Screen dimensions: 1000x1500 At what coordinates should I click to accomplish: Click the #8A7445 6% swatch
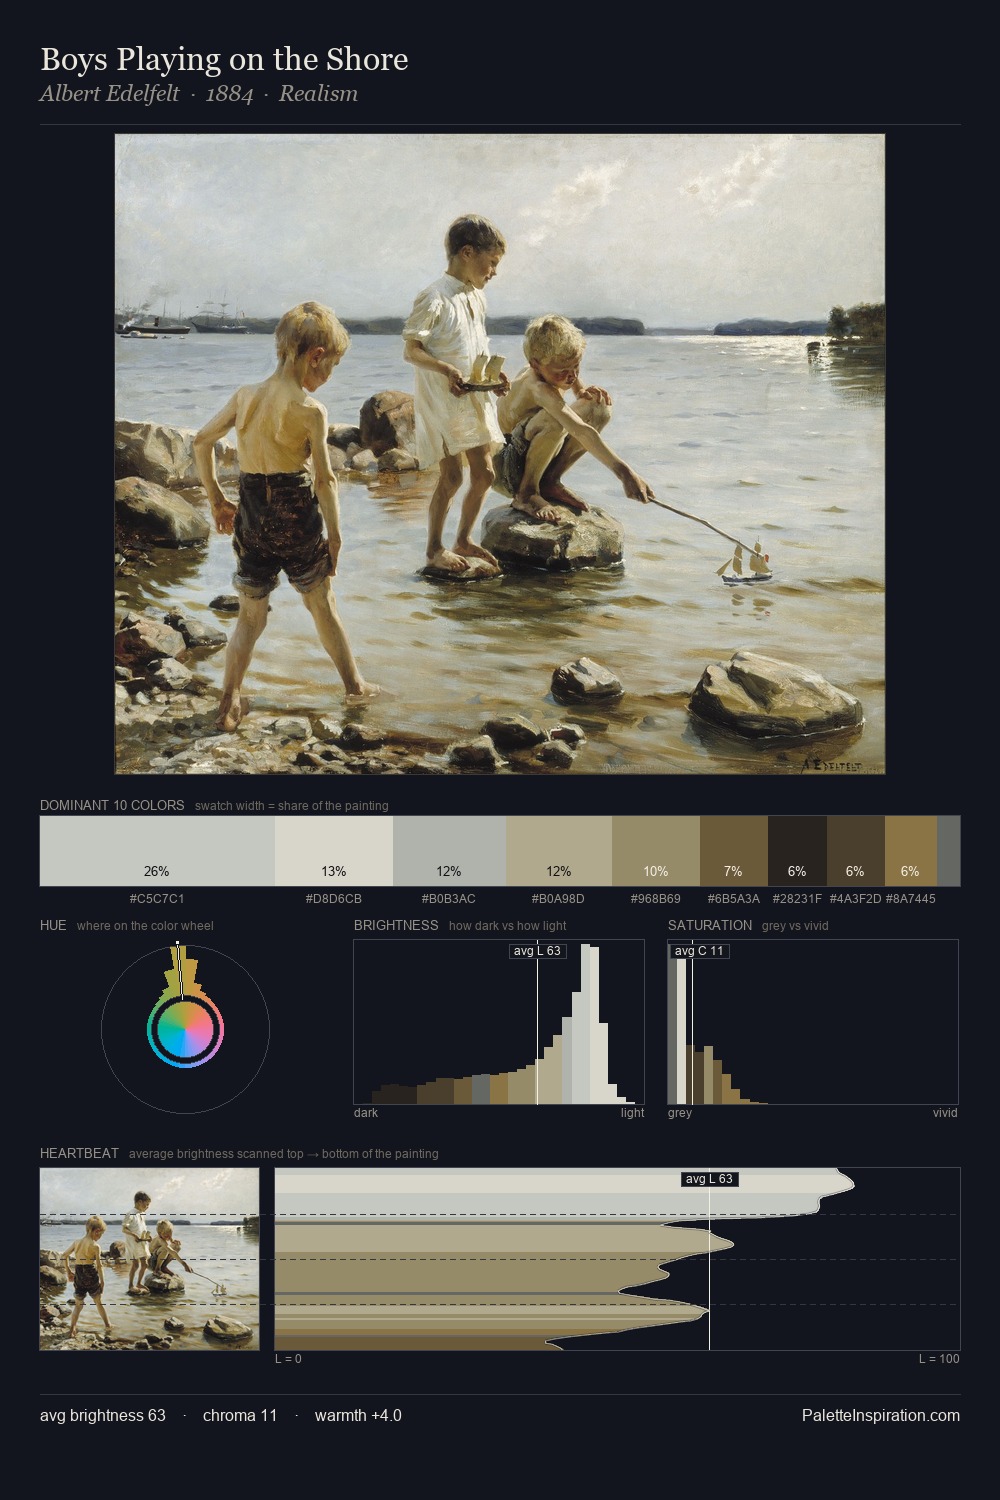910,851
